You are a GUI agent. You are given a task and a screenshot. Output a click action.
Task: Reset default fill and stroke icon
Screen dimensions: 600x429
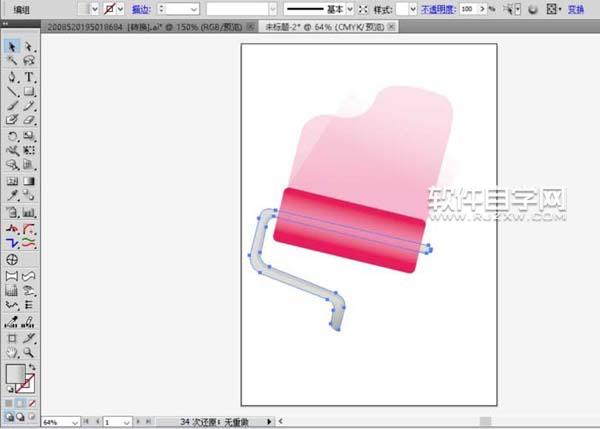click(x=10, y=390)
